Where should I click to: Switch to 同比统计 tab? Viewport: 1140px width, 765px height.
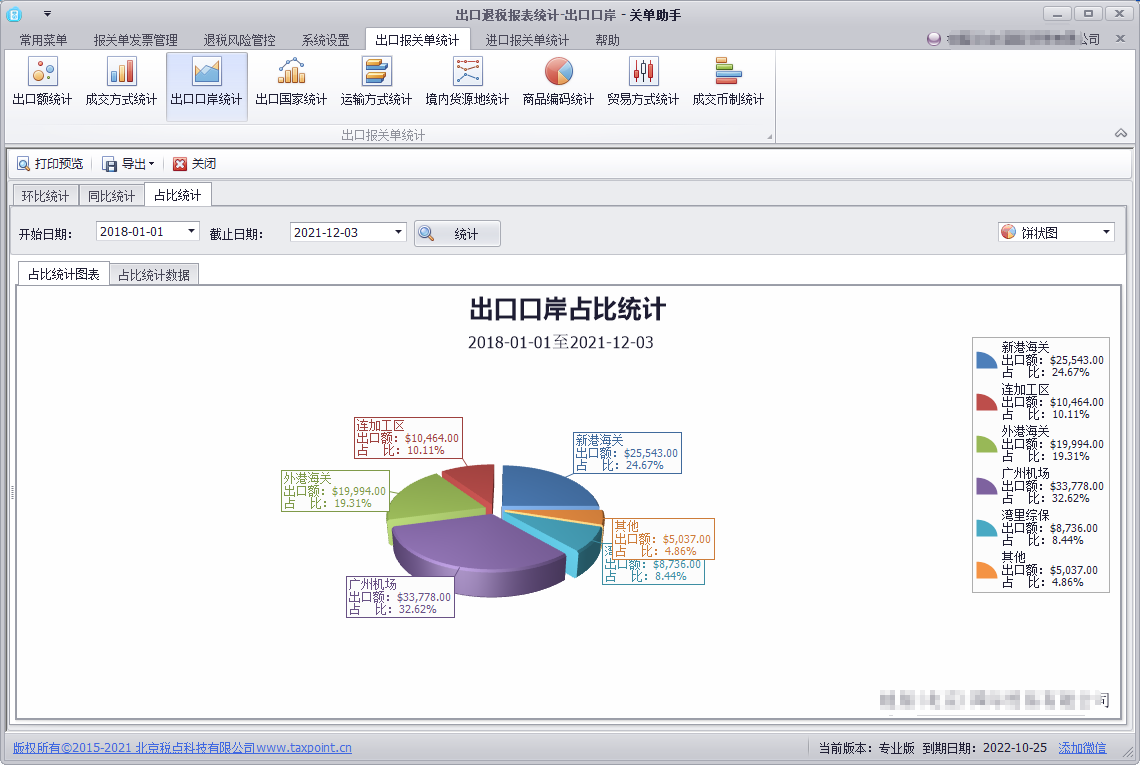[x=112, y=196]
